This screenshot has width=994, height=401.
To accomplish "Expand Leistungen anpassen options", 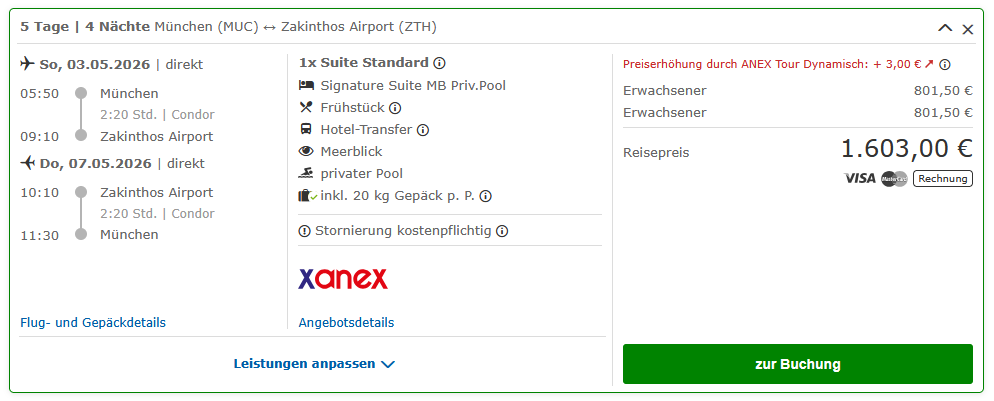I will click(x=315, y=364).
